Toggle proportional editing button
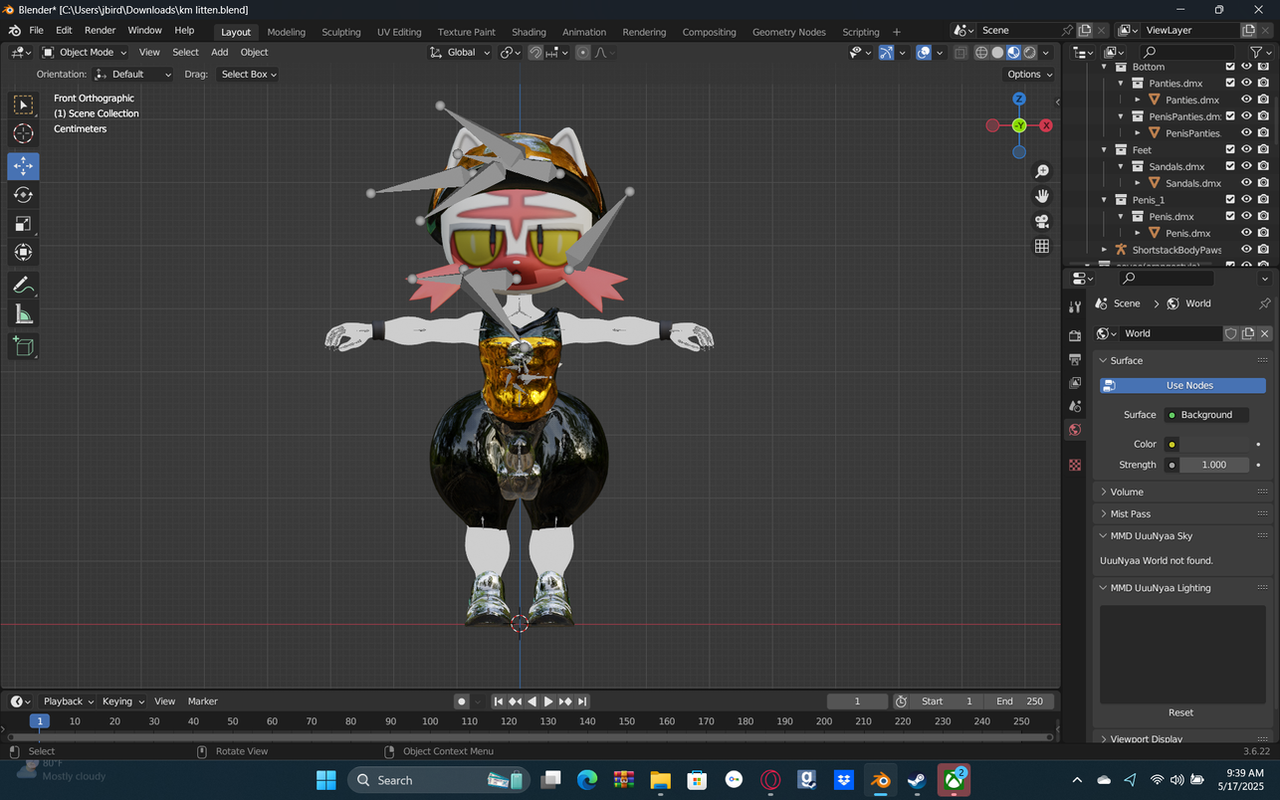Screen dimensions: 1280x800 583,52
